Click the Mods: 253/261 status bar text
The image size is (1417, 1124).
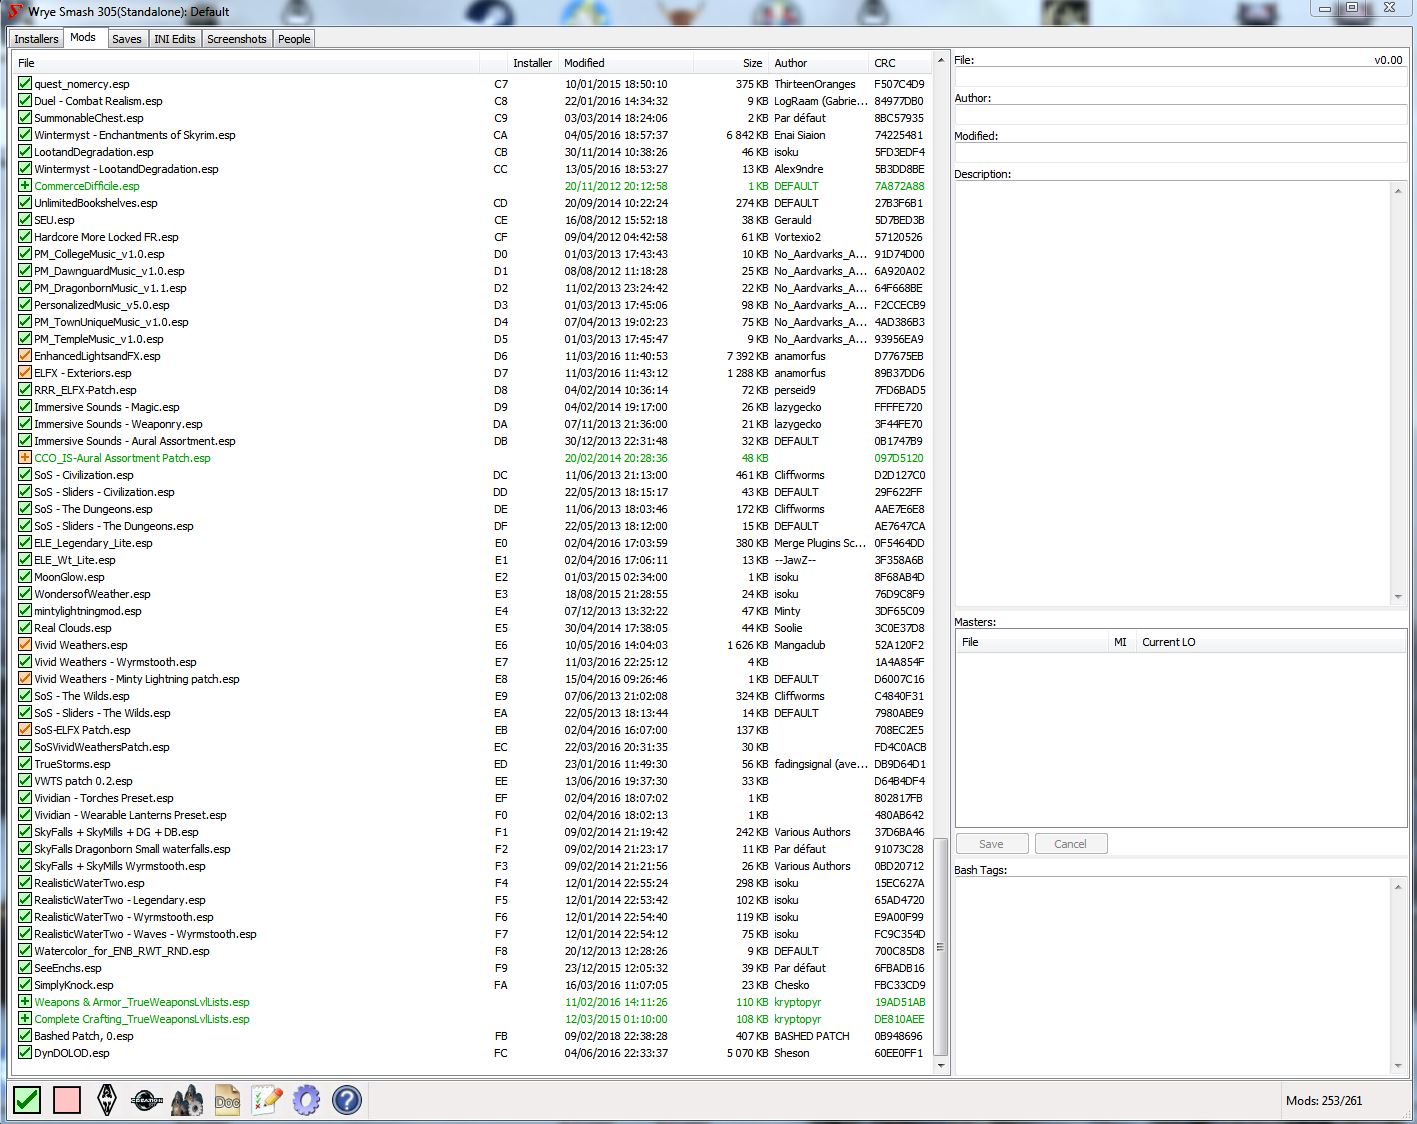[x=1324, y=1101]
